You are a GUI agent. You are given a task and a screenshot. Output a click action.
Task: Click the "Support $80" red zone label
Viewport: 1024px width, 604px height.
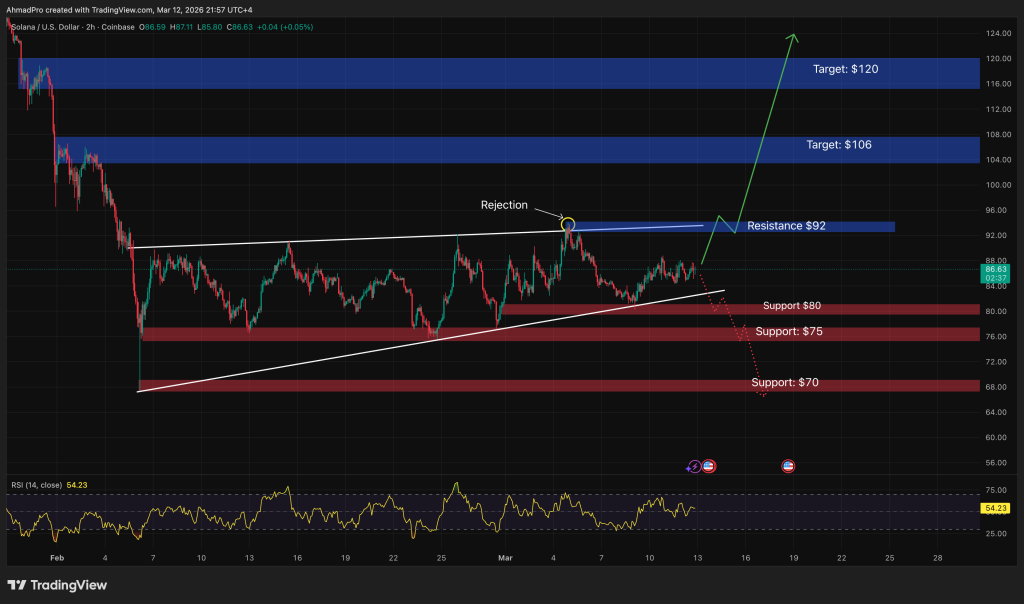click(x=792, y=305)
